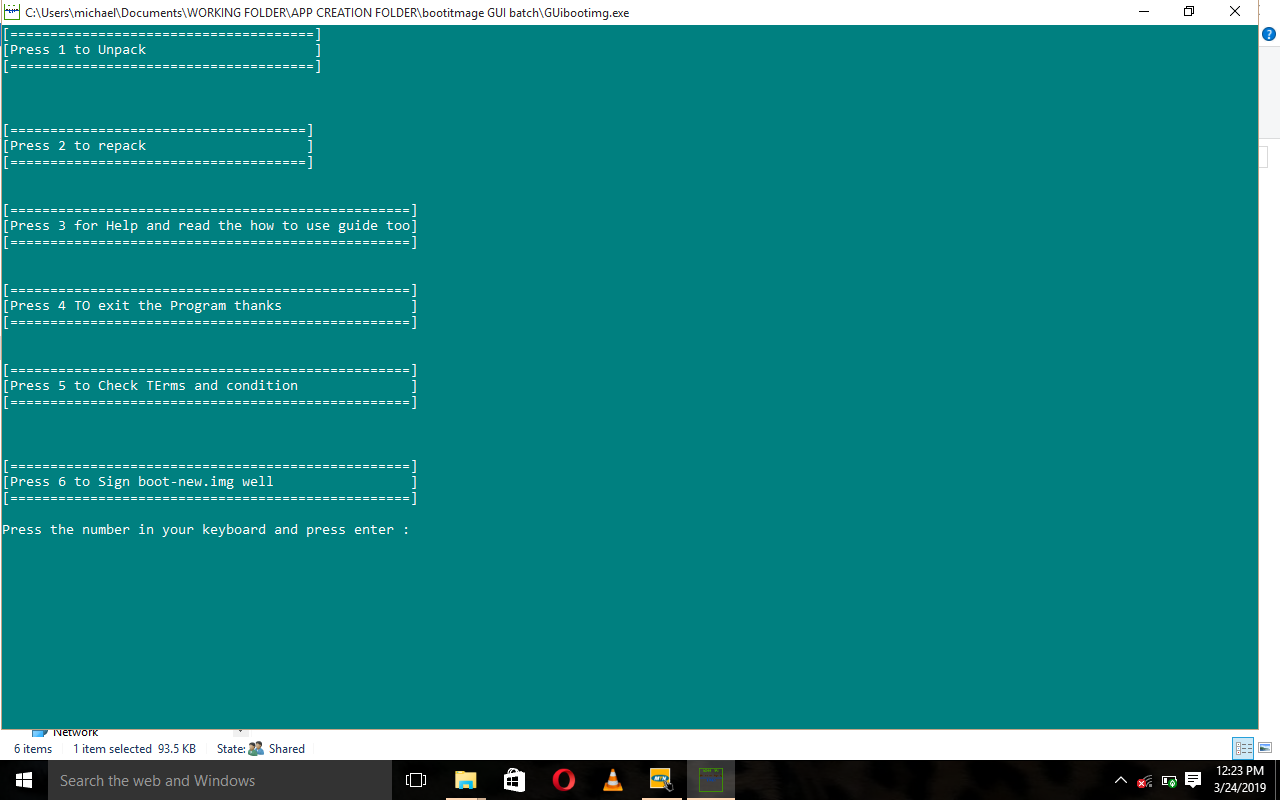Show hidden system tray icons

coord(1120,781)
